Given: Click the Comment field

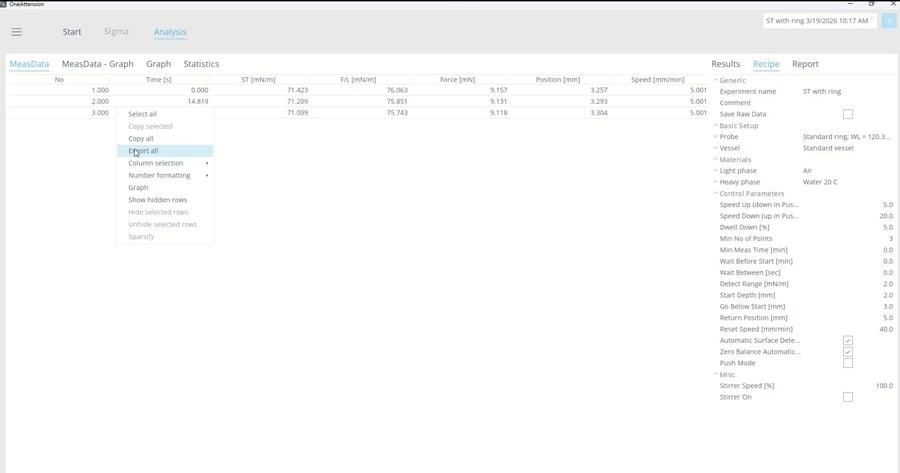Looking at the screenshot, I should click(x=848, y=103).
